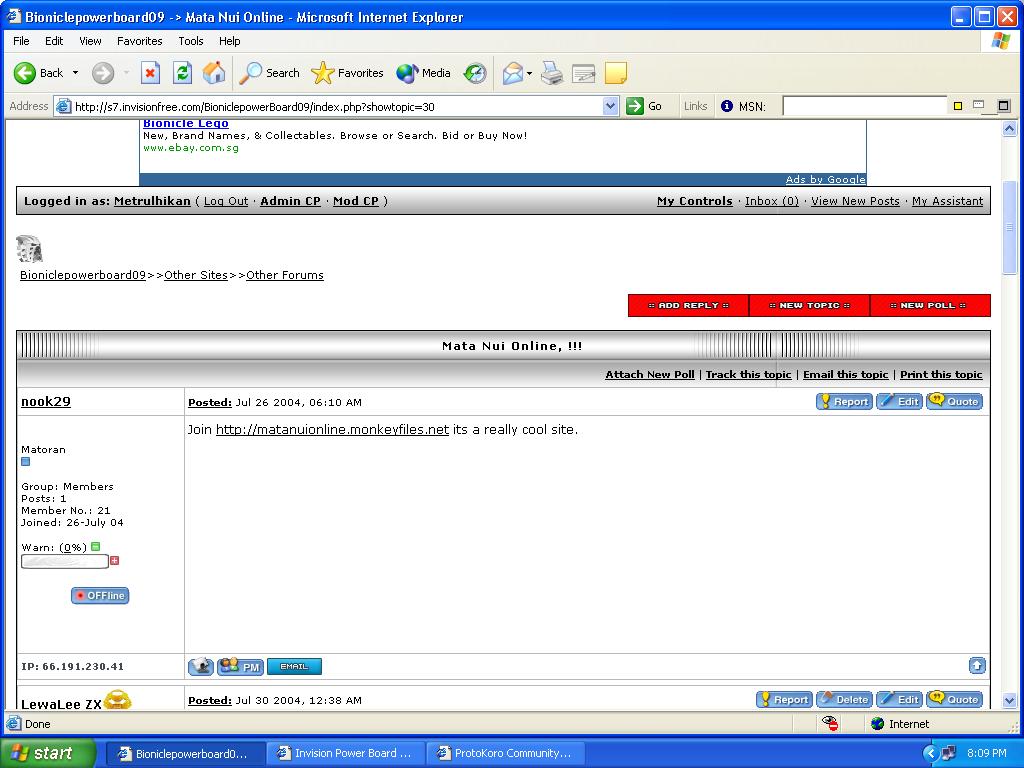
Task: Switch to the ProtoKoro Community taskbar window
Action: click(x=506, y=753)
